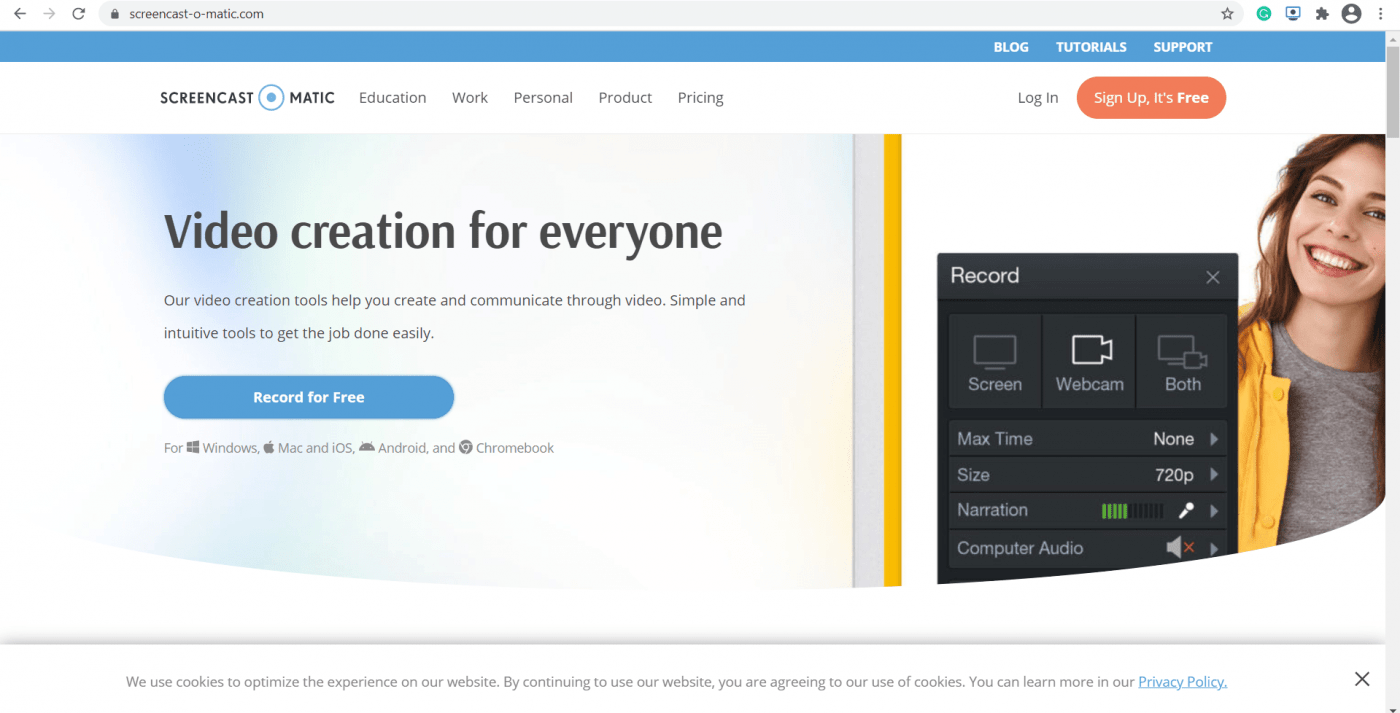Viewport: 1400px width, 713px height.
Task: Open the SUPPORT link
Action: (1182, 47)
